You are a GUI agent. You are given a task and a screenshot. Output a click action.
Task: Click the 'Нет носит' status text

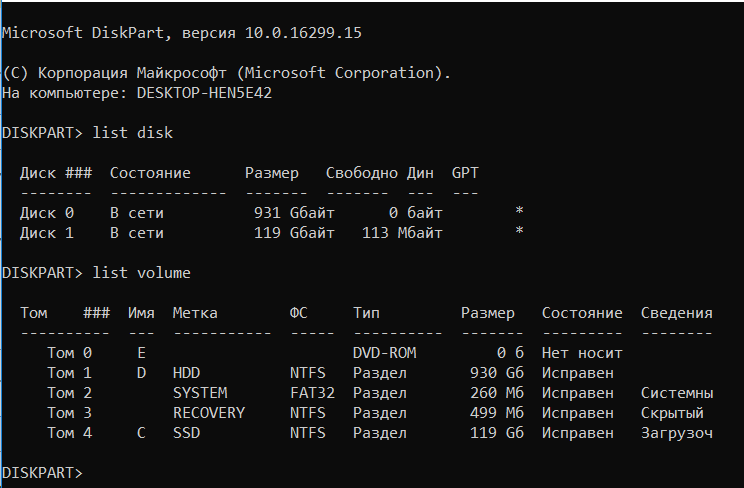click(x=582, y=352)
